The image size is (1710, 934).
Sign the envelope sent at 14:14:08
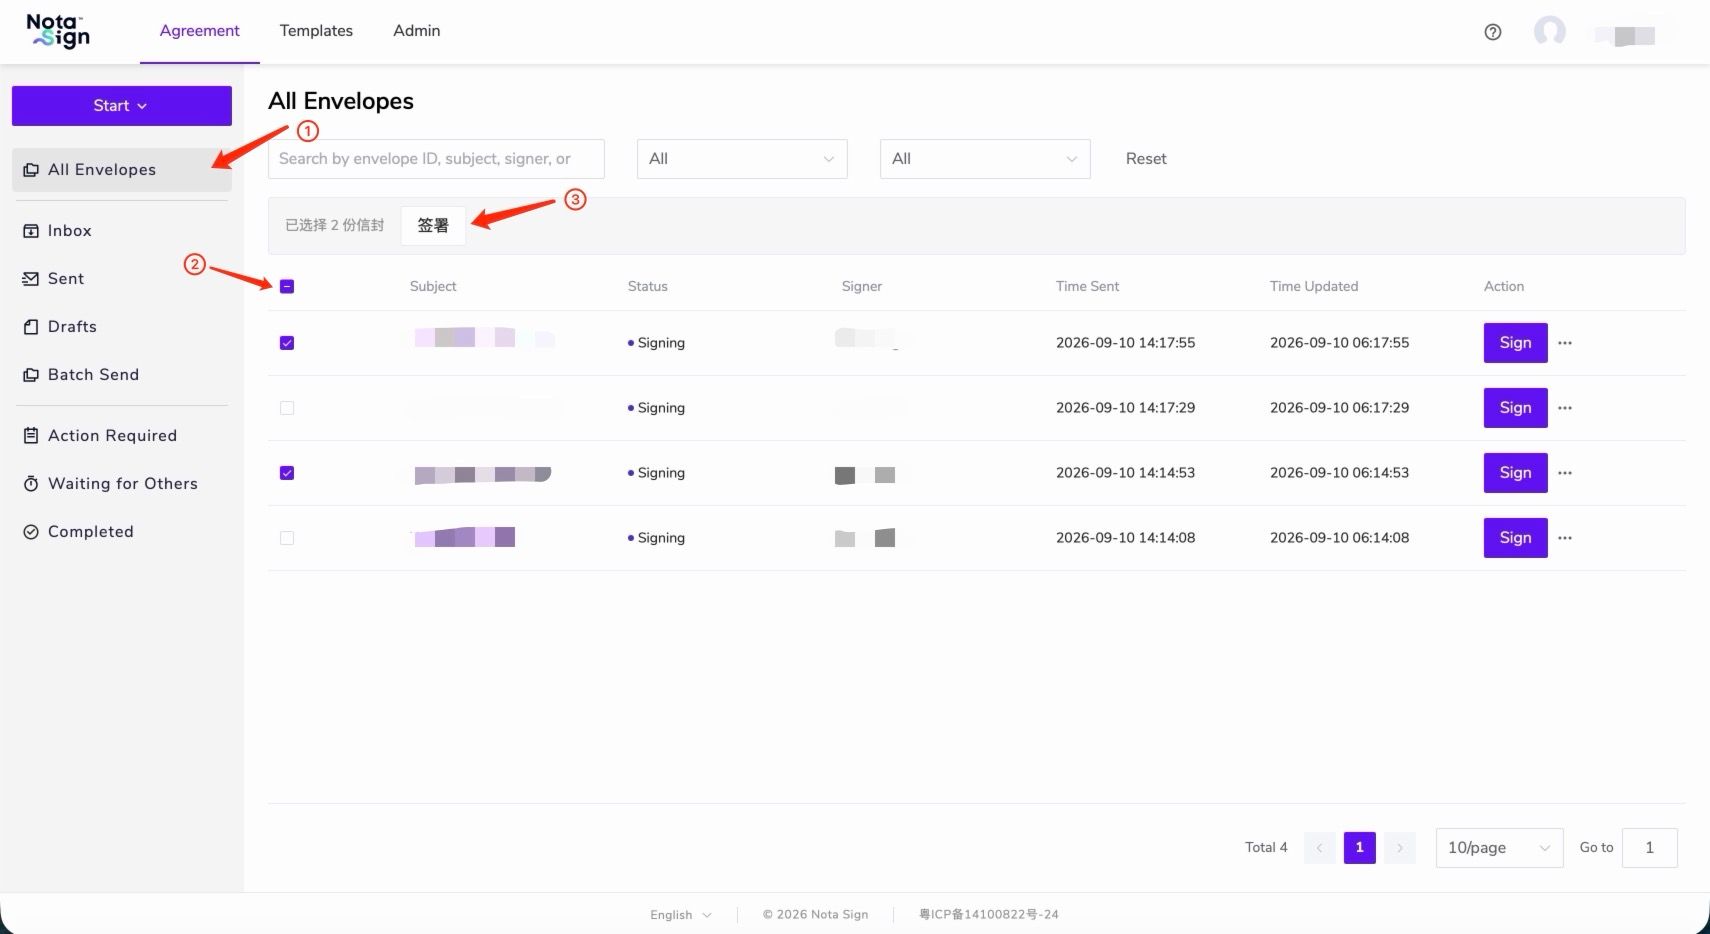(x=1516, y=538)
